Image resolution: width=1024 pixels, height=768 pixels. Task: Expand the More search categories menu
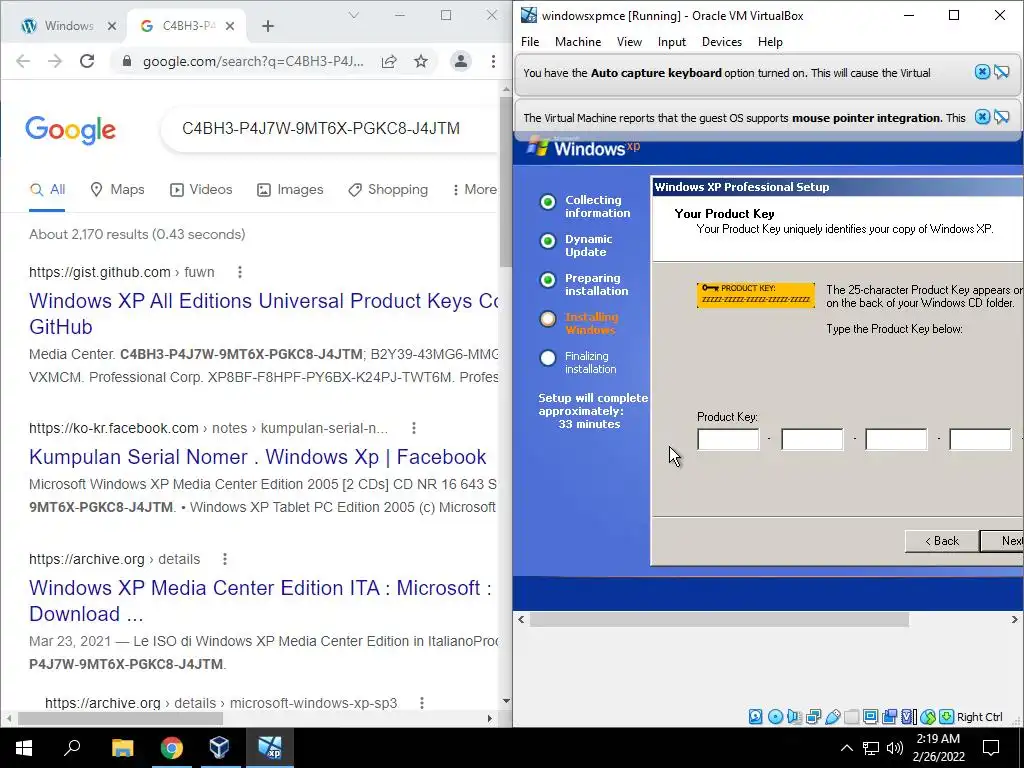pyautogui.click(x=475, y=189)
